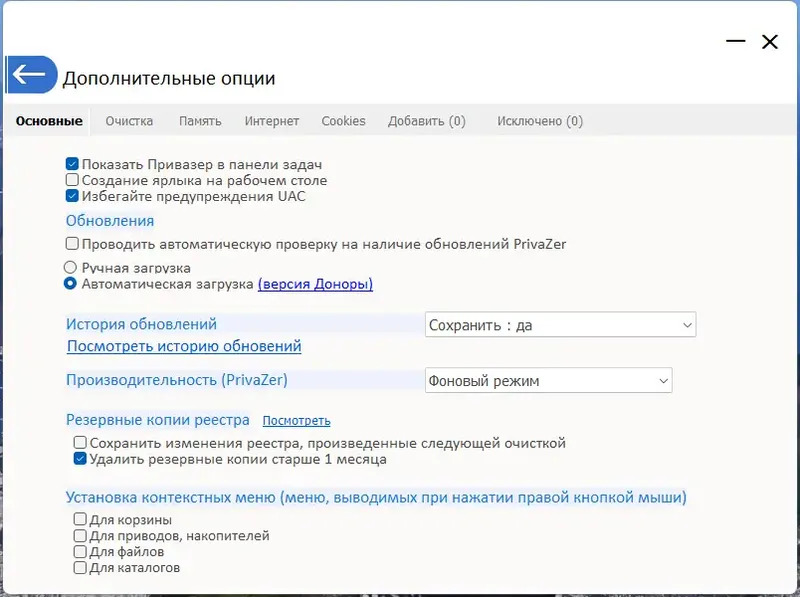Image resolution: width=800 pixels, height=597 pixels.
Task: Open the Очистка tab
Action: point(129,121)
